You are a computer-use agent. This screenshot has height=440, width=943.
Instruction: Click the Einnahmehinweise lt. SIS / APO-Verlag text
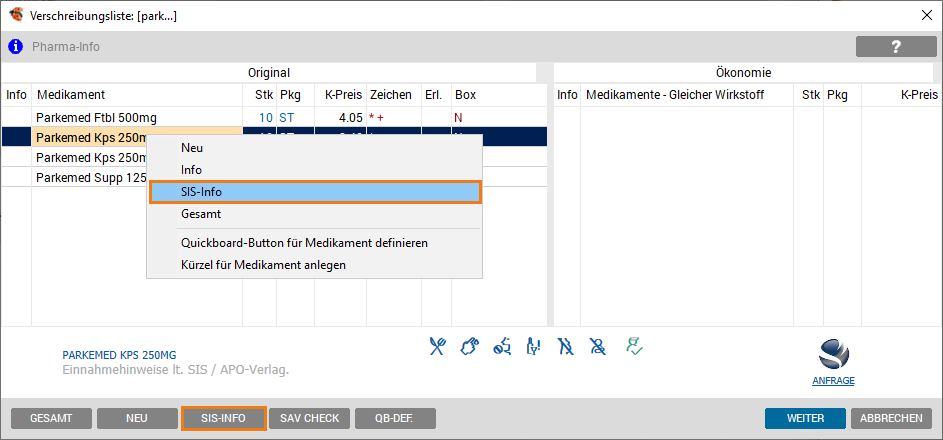point(176,369)
